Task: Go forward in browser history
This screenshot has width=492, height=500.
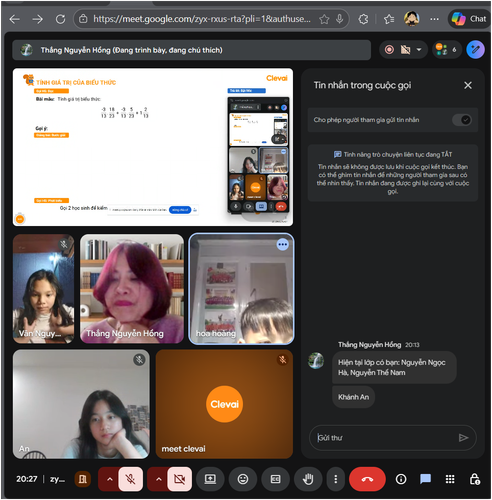Action: (x=37, y=19)
